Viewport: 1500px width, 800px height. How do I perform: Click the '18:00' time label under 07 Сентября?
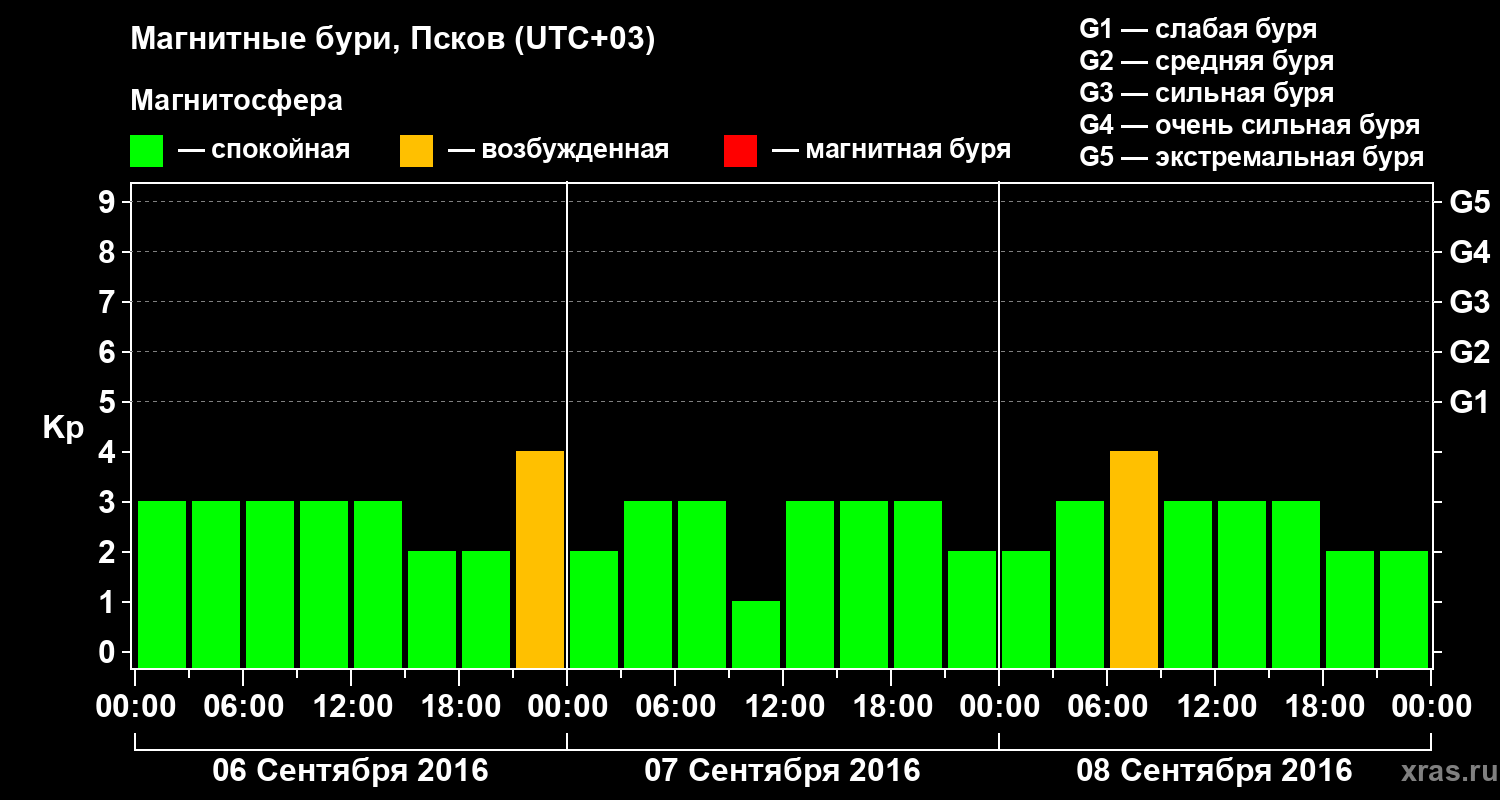tap(891, 707)
